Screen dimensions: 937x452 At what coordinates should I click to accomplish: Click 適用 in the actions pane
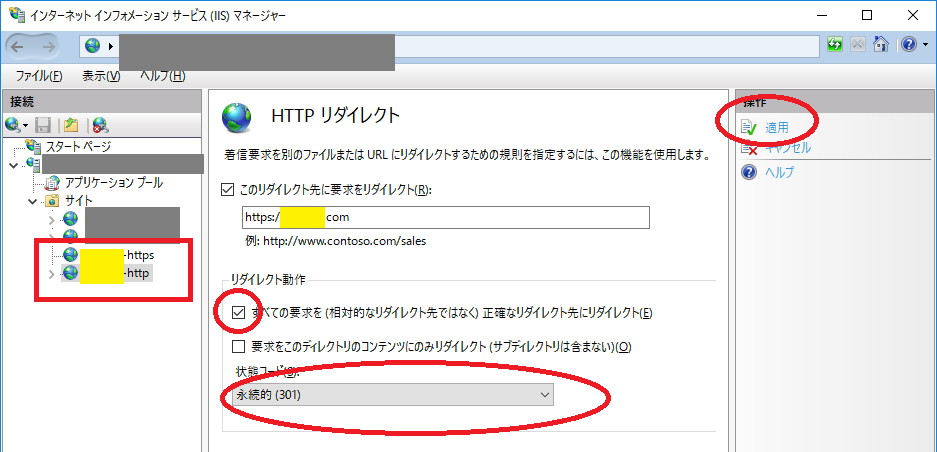pos(776,127)
